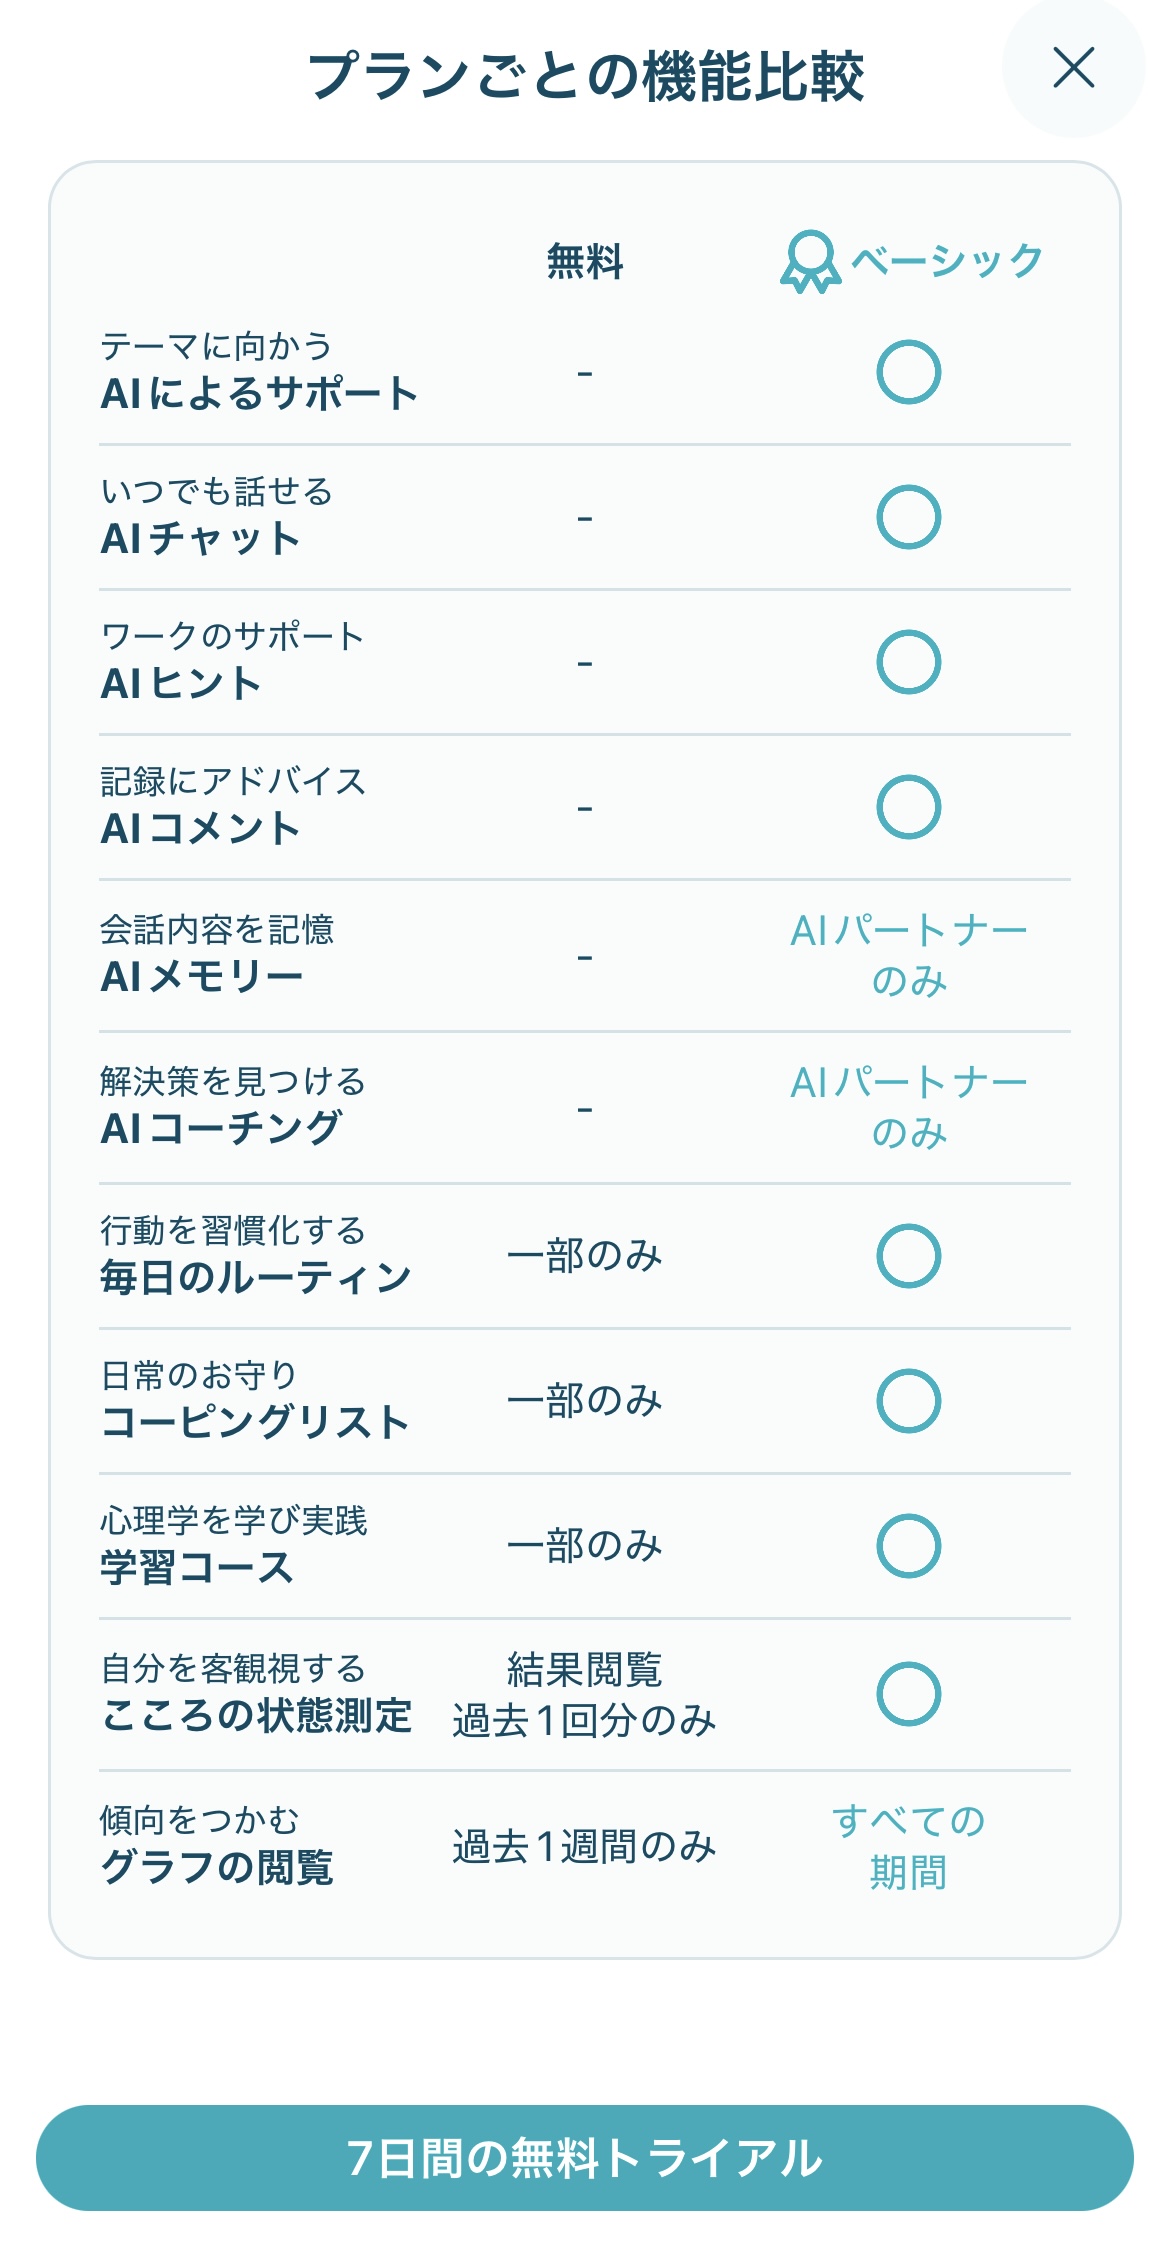
Task: Select the グラフの閲覧 feature label
Action: click(x=217, y=1867)
